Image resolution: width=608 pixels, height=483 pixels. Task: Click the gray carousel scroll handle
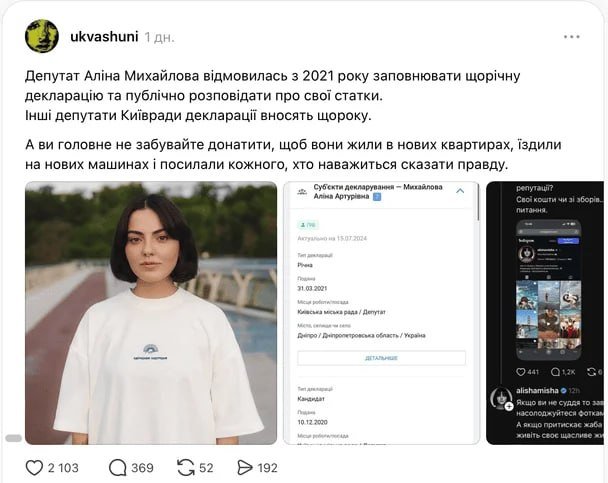(x=14, y=438)
